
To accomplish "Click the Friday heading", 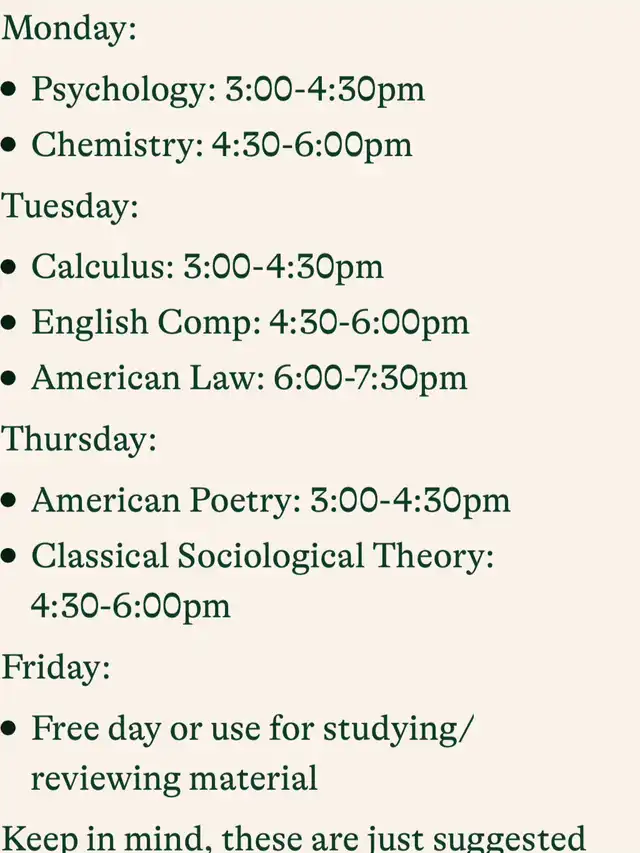I will pyautogui.click(x=56, y=667).
